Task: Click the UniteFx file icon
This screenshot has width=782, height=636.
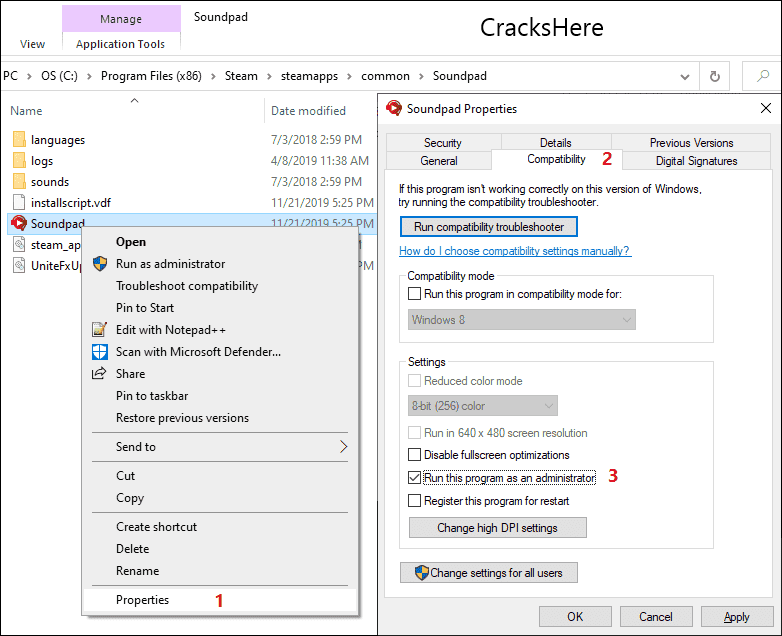Action: pos(19,265)
